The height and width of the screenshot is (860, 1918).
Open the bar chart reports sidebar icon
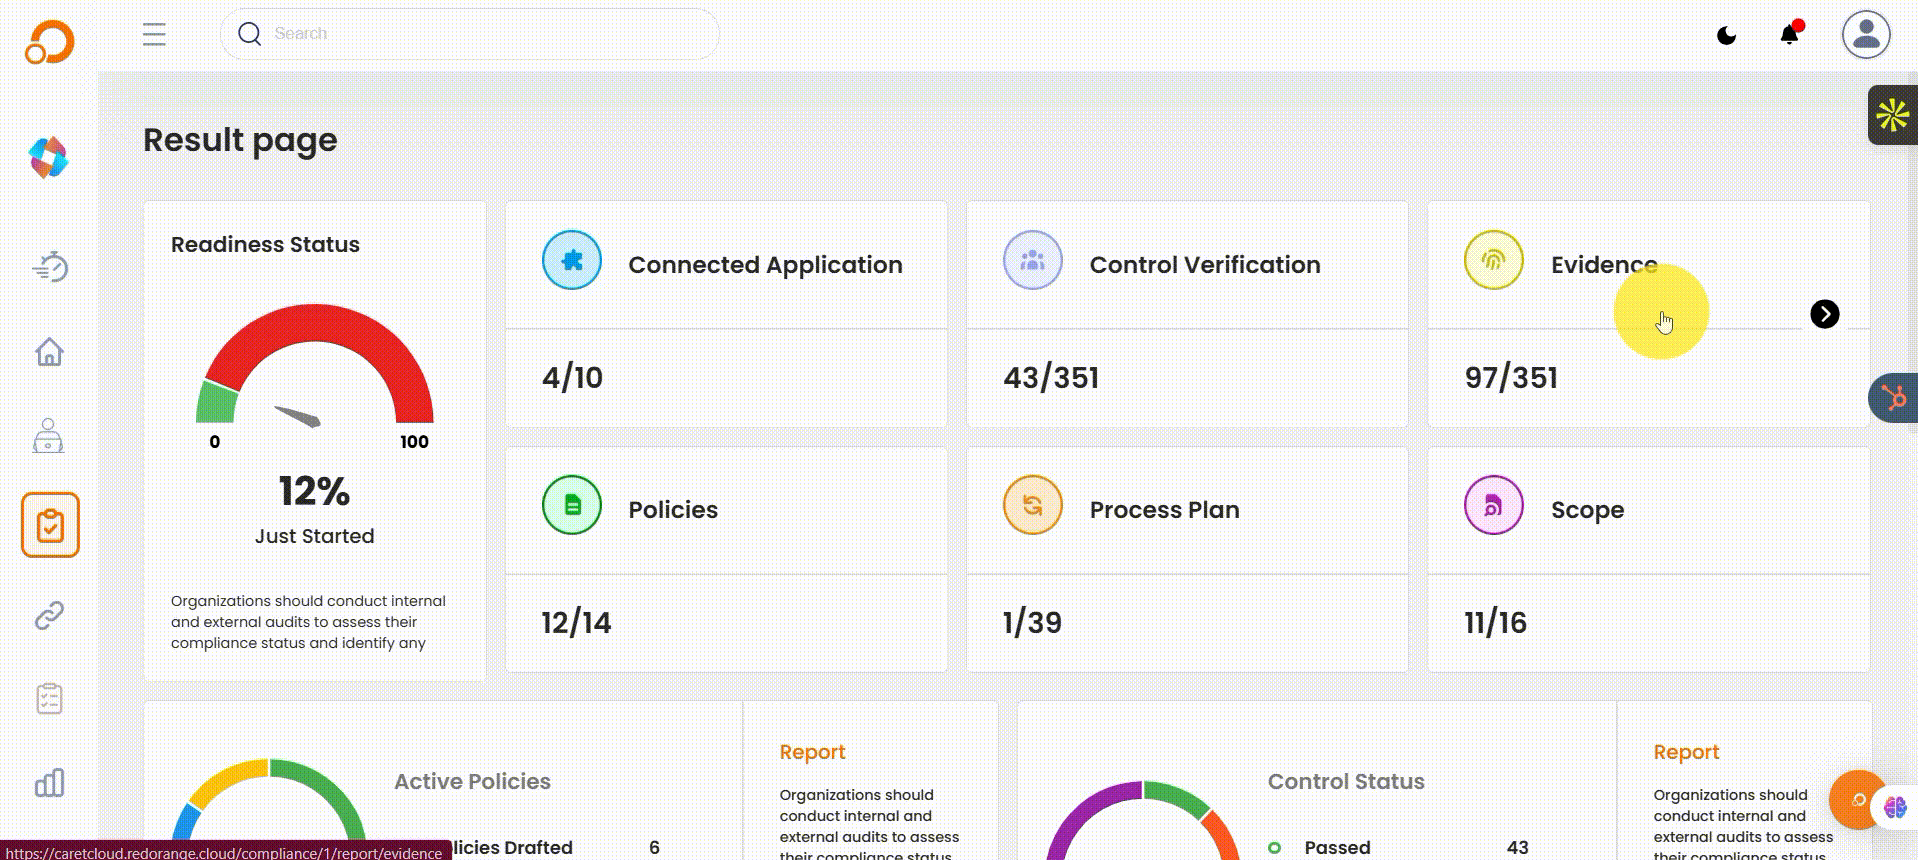click(x=49, y=782)
